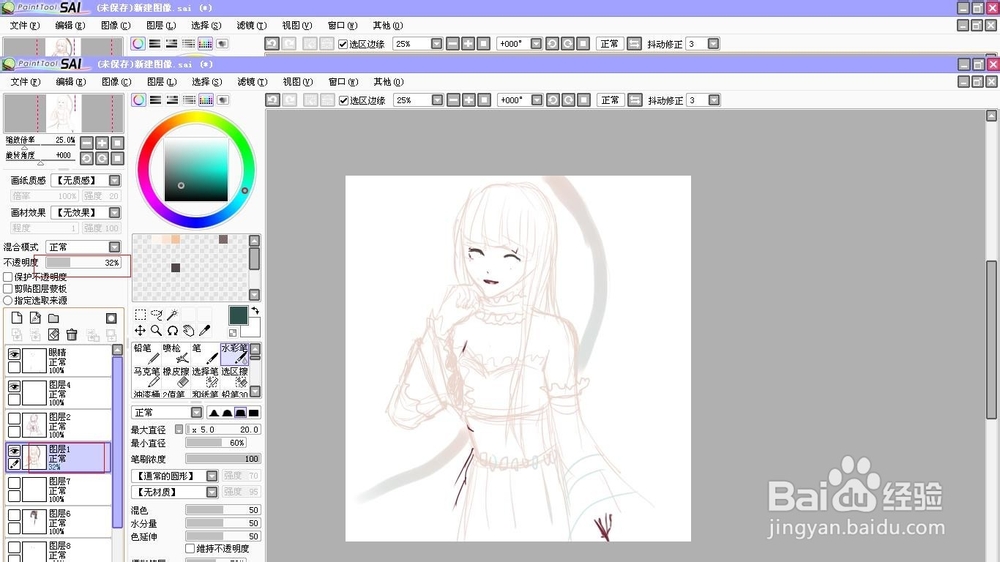The image size is (1000, 562).
Task: Click undo in the front window toolbar
Action: 272,100
